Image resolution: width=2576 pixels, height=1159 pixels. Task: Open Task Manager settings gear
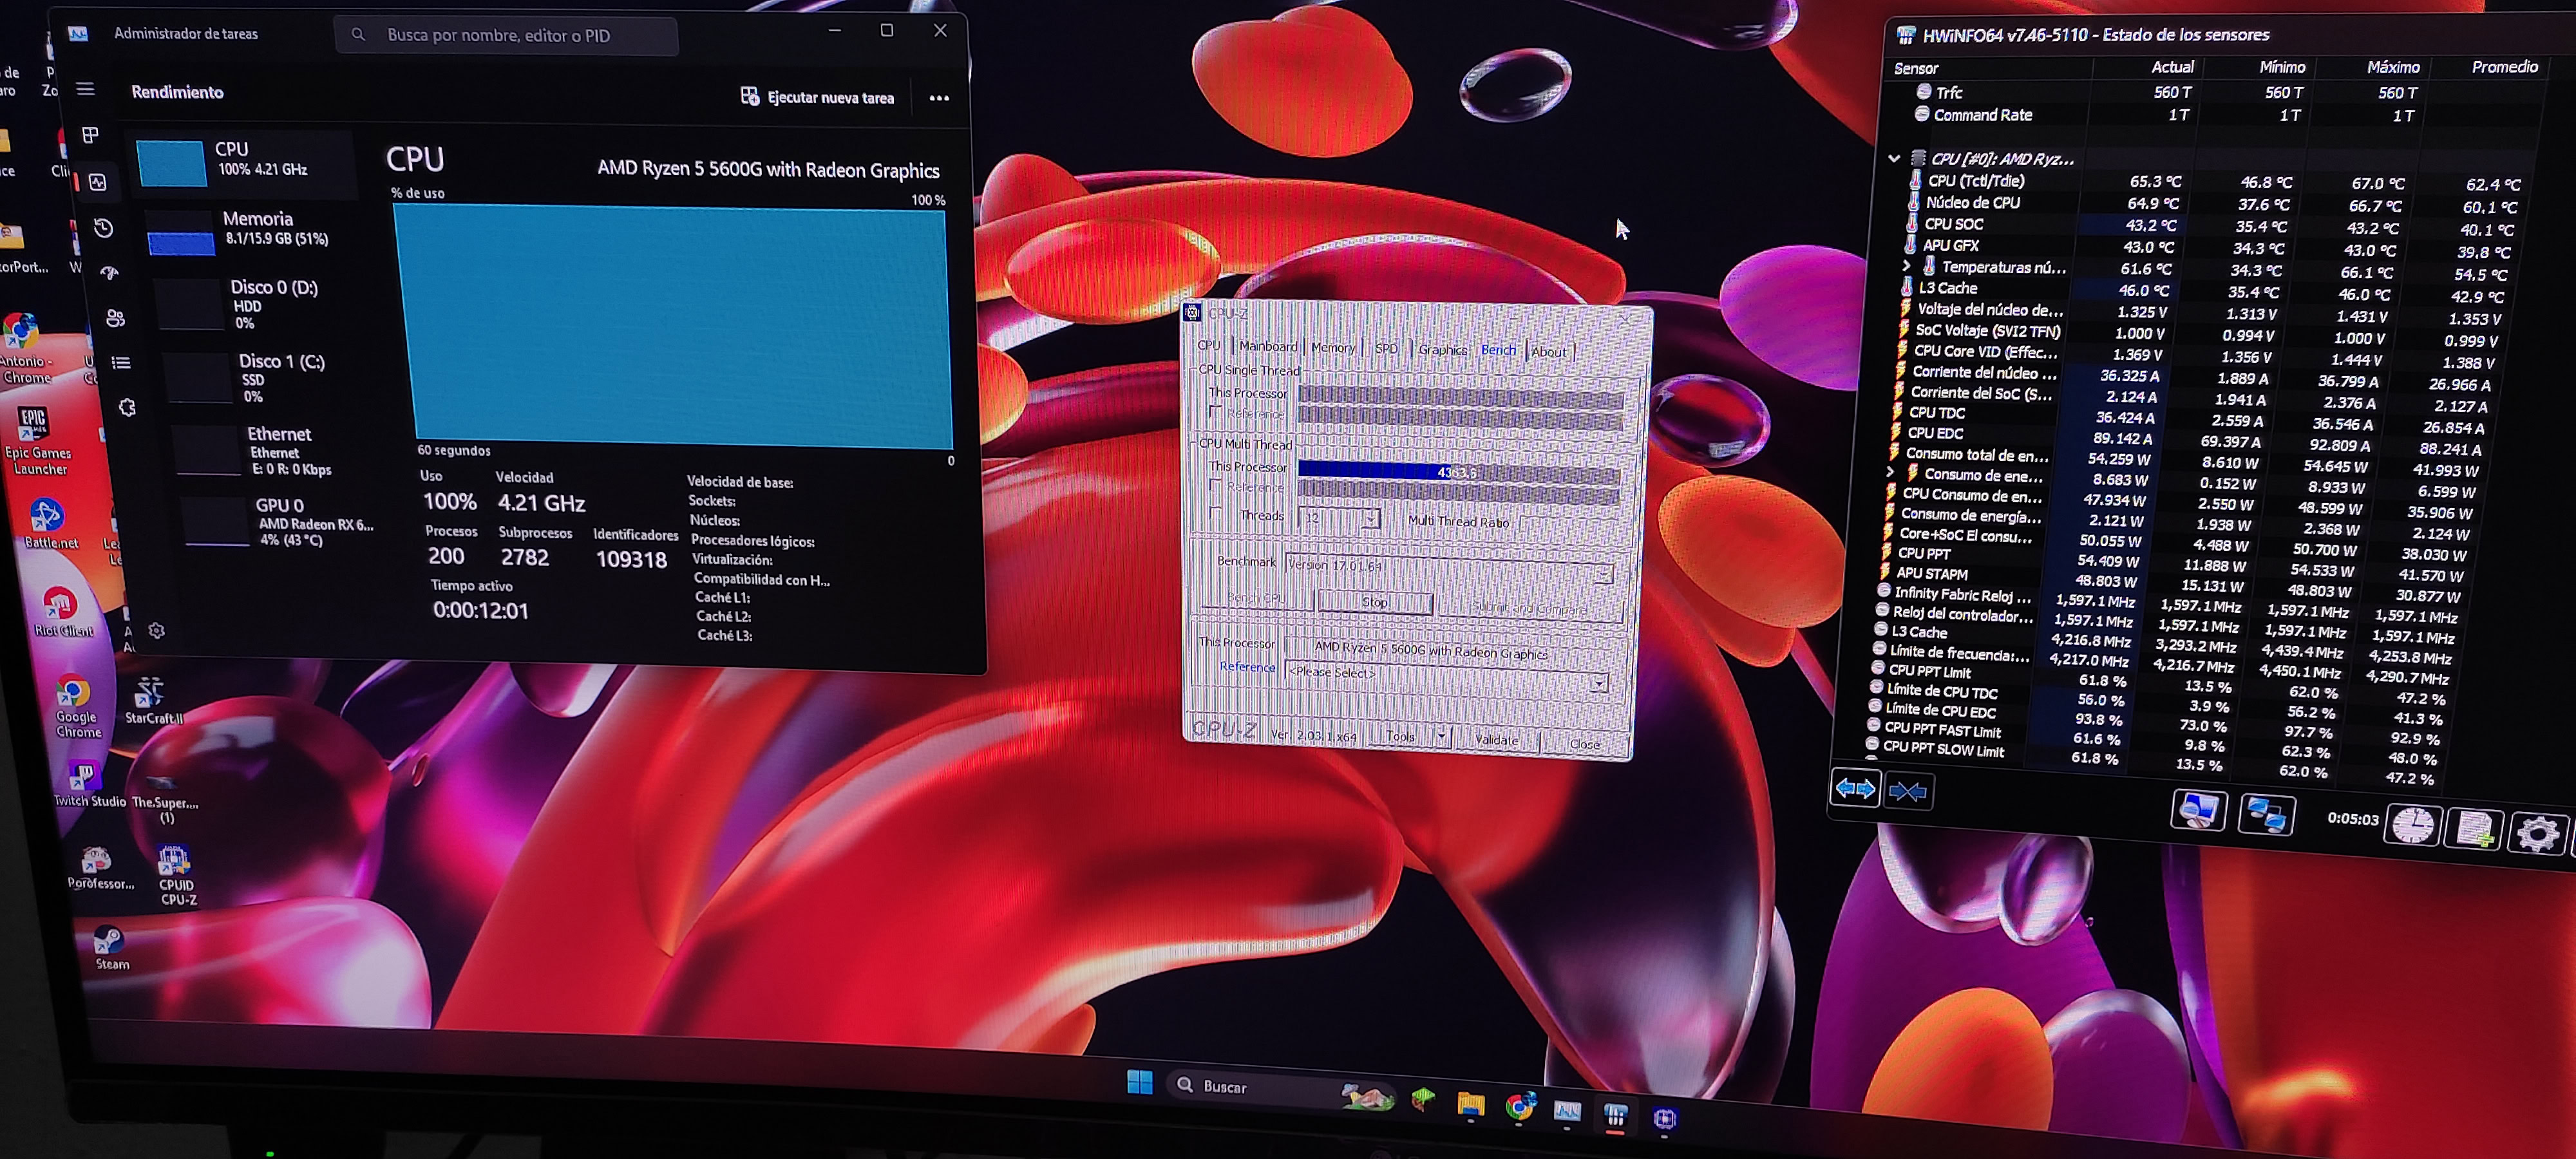tap(156, 631)
